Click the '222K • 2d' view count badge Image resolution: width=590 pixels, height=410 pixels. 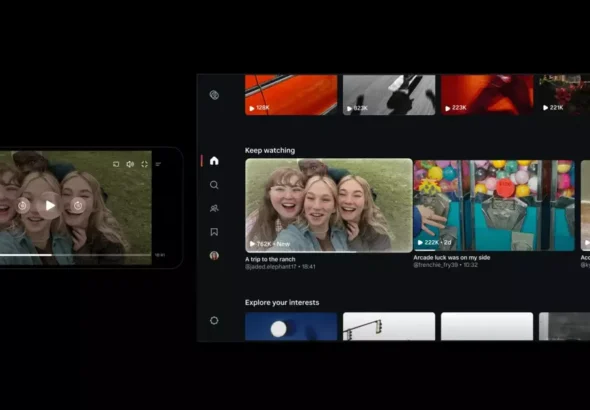coord(434,242)
